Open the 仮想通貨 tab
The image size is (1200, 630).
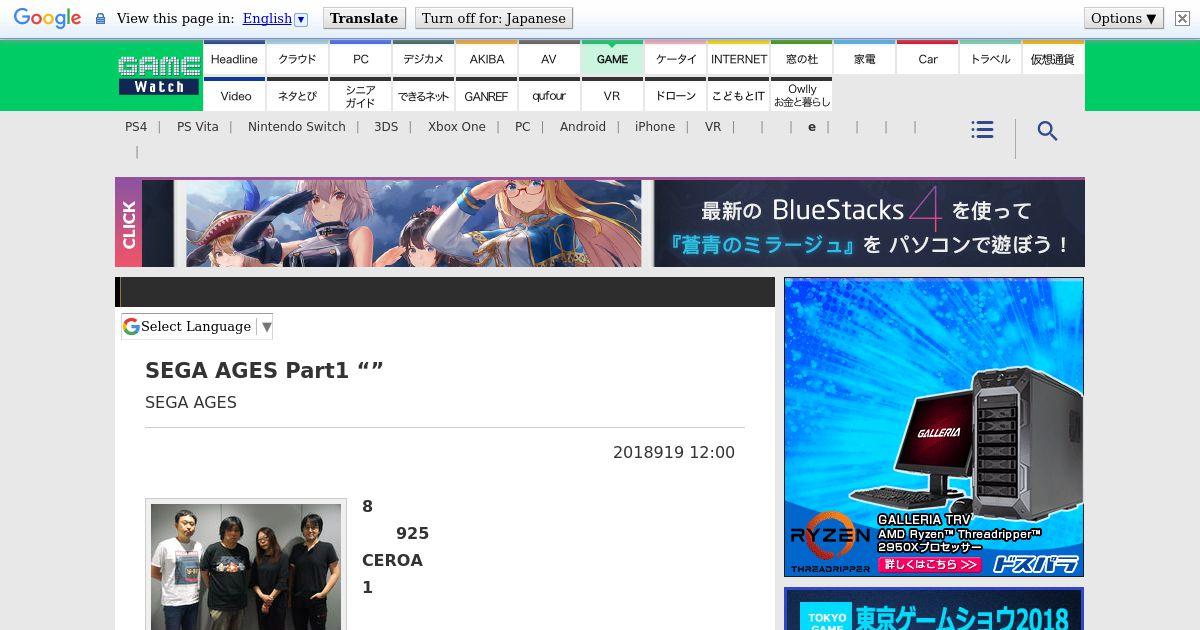pos(1053,59)
